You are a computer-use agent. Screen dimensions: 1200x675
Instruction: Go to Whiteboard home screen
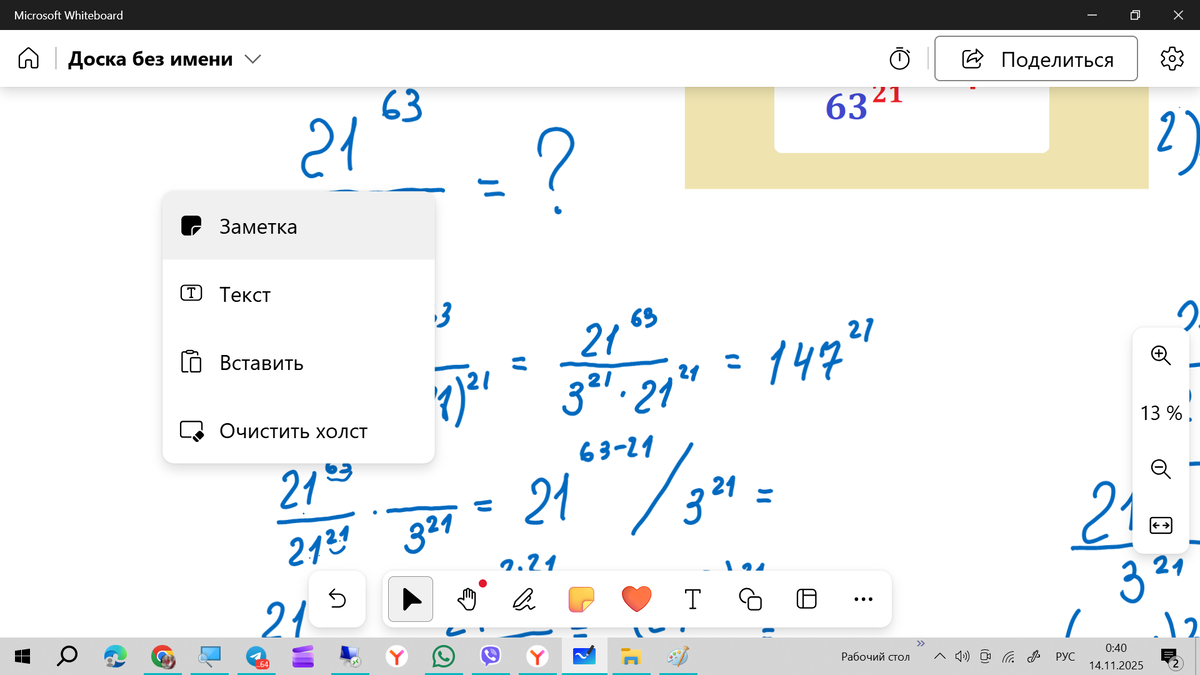(29, 59)
